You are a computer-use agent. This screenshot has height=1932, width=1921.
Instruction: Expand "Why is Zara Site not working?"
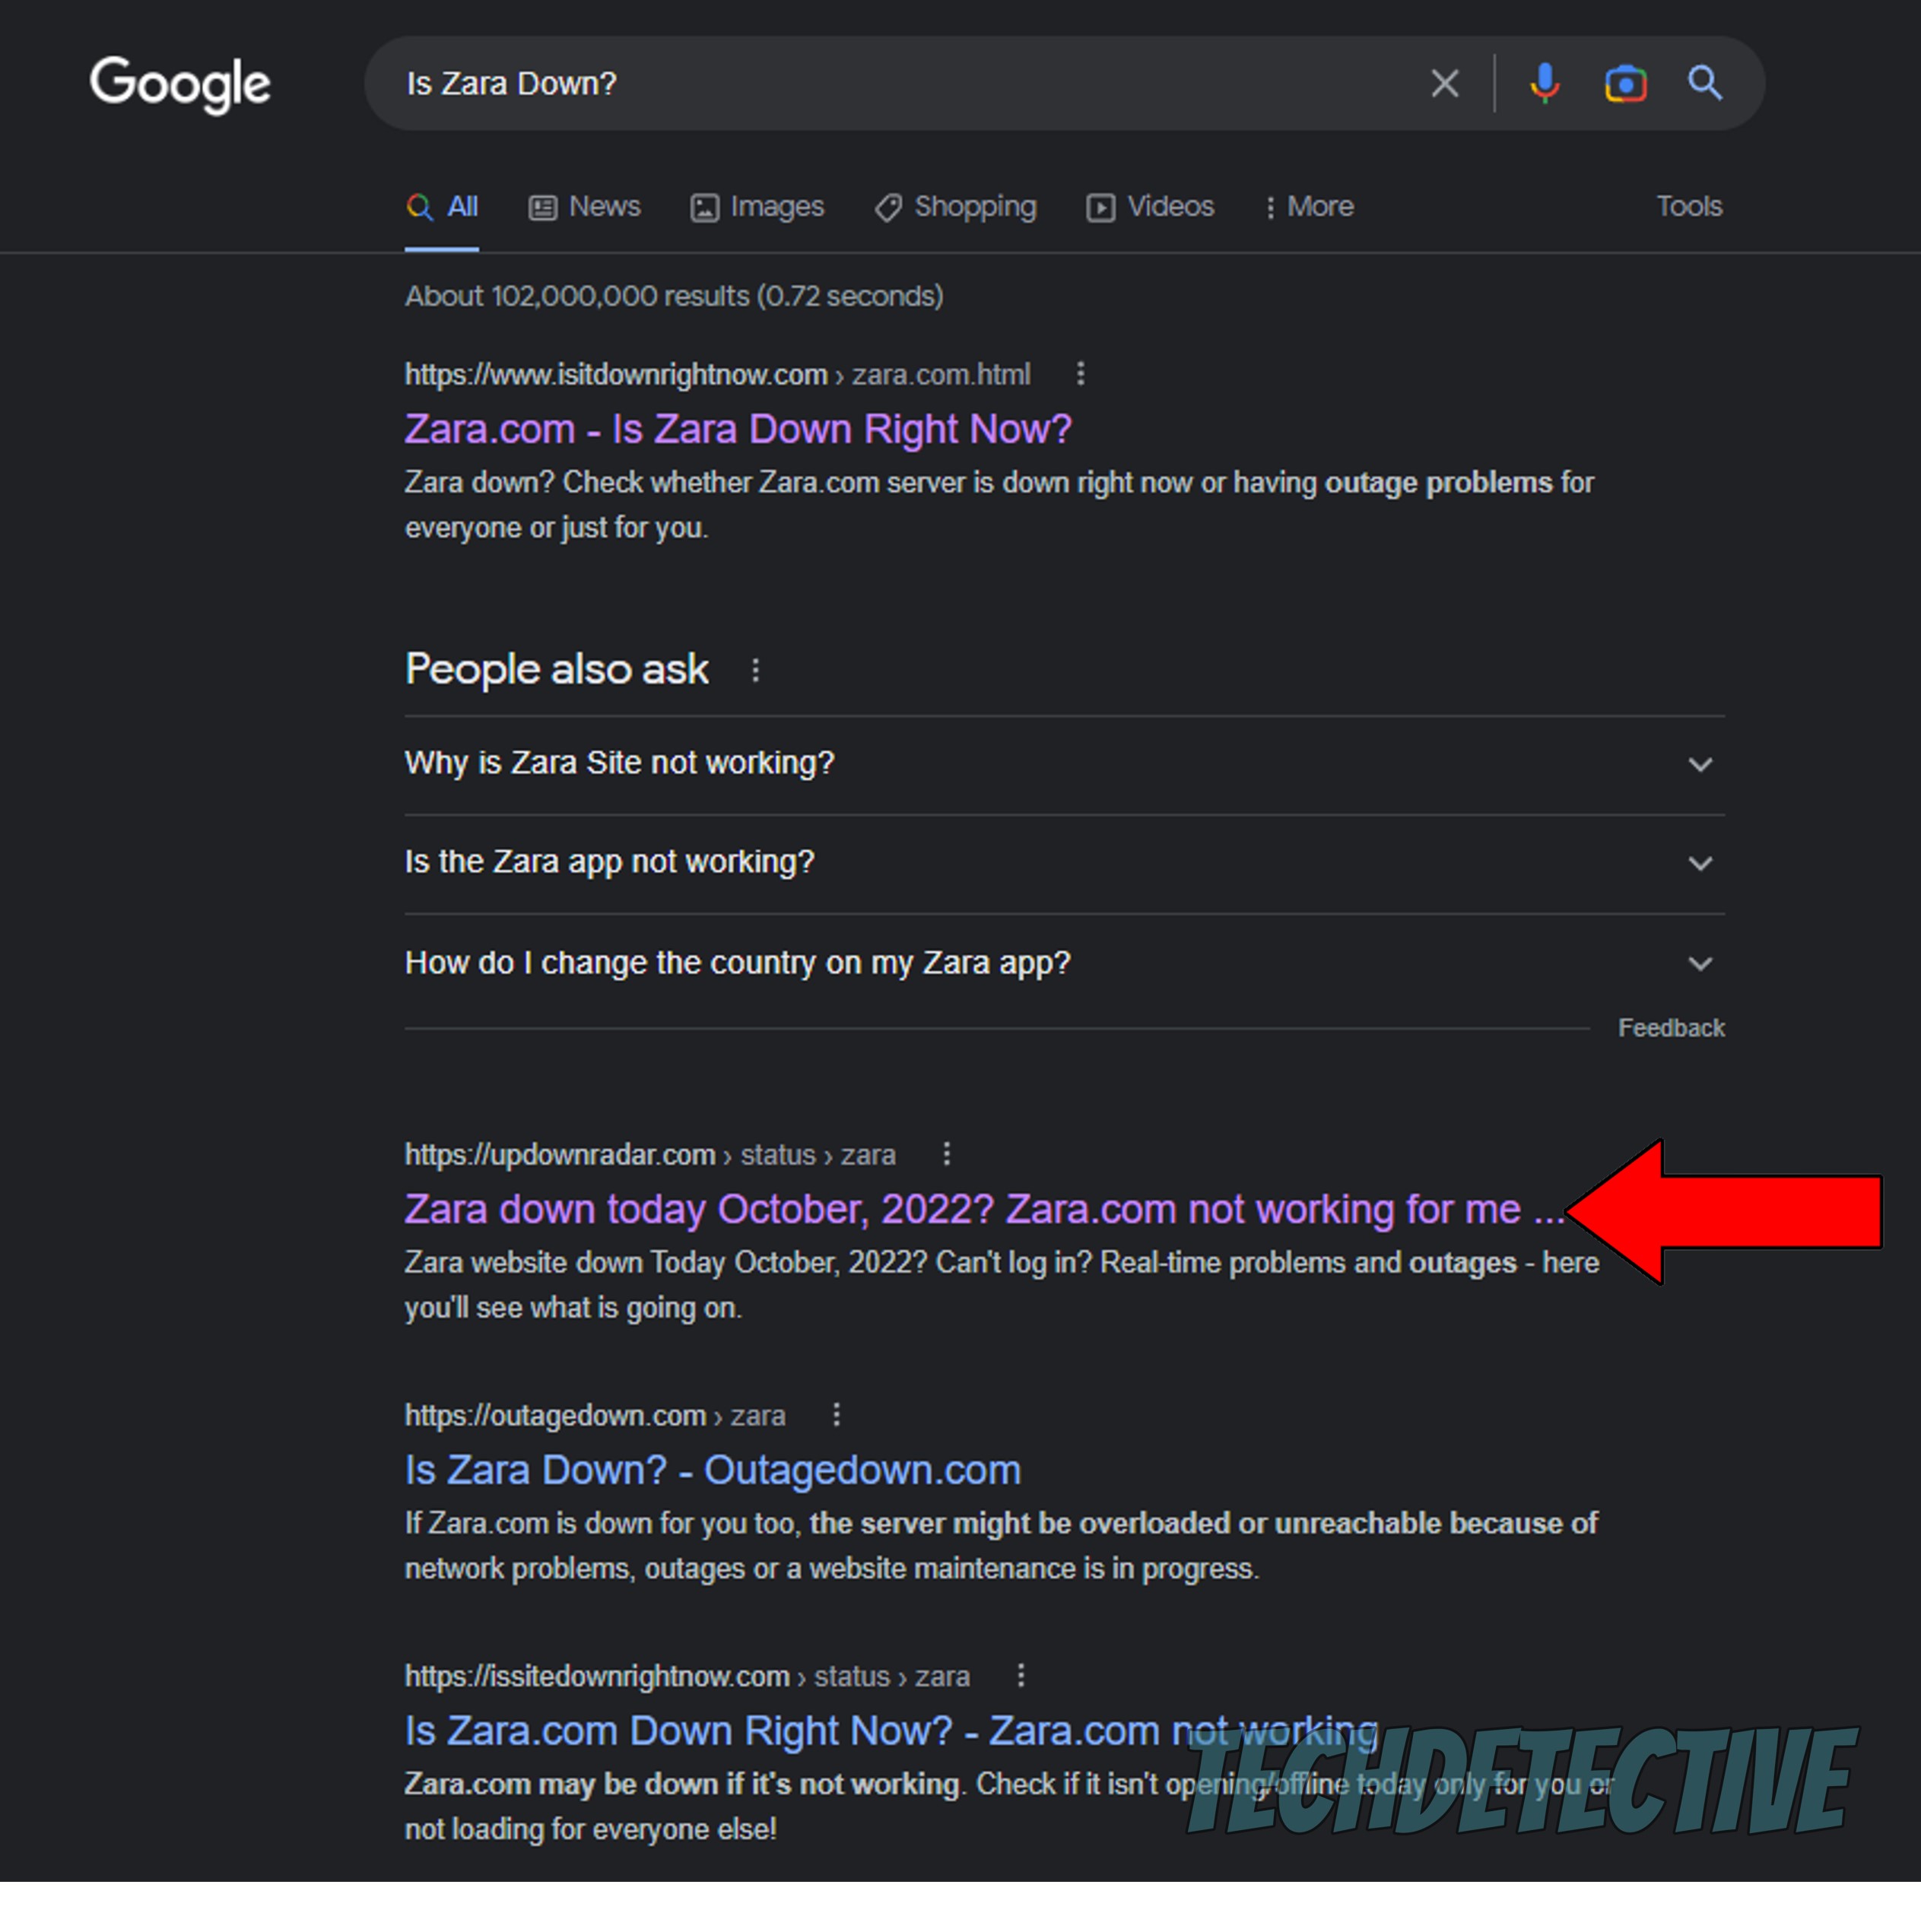(1063, 764)
